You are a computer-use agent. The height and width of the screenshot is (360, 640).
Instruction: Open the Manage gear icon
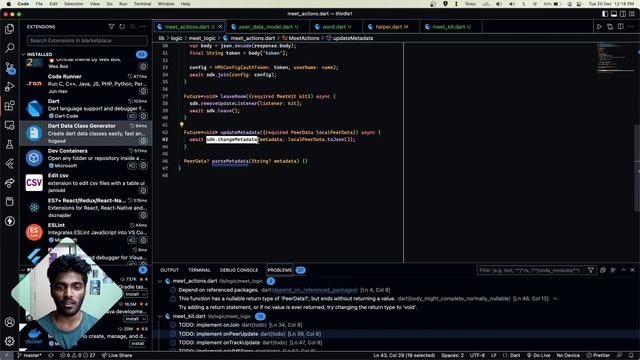(9, 341)
